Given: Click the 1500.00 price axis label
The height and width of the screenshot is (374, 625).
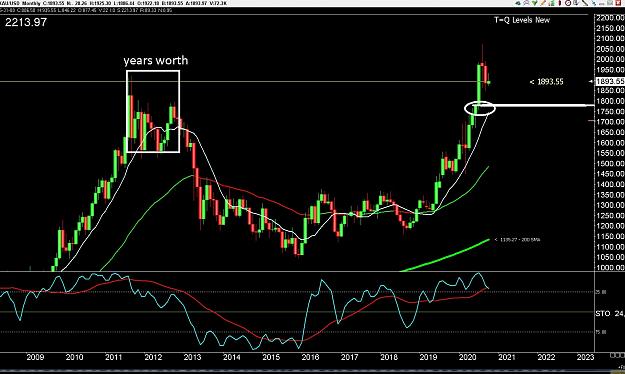Looking at the screenshot, I should pos(611,163).
